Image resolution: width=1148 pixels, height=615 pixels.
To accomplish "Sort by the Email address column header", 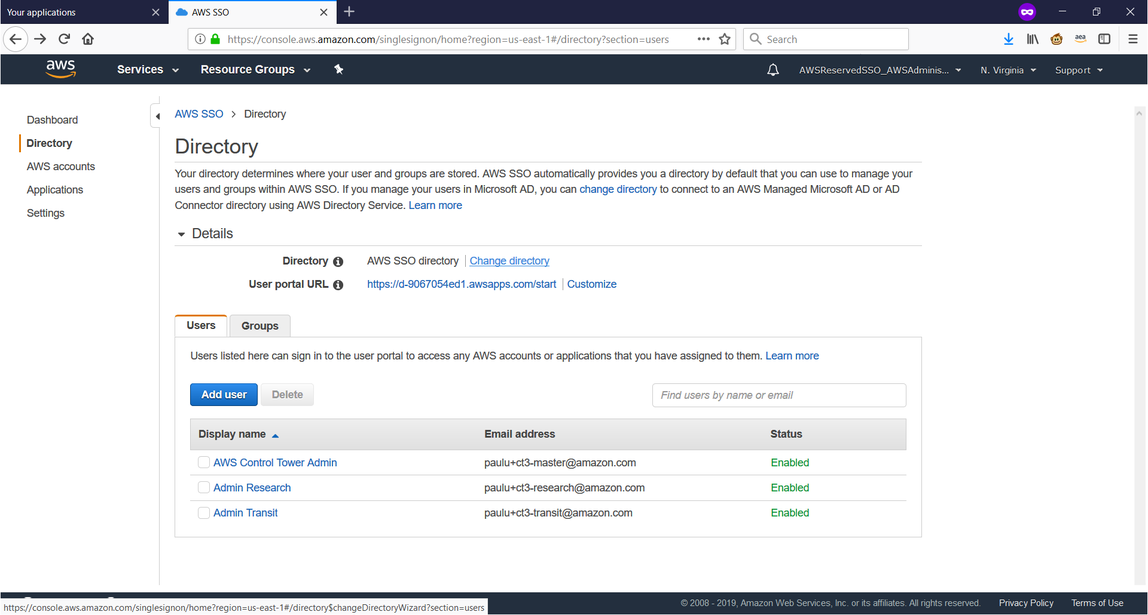I will [x=520, y=434].
